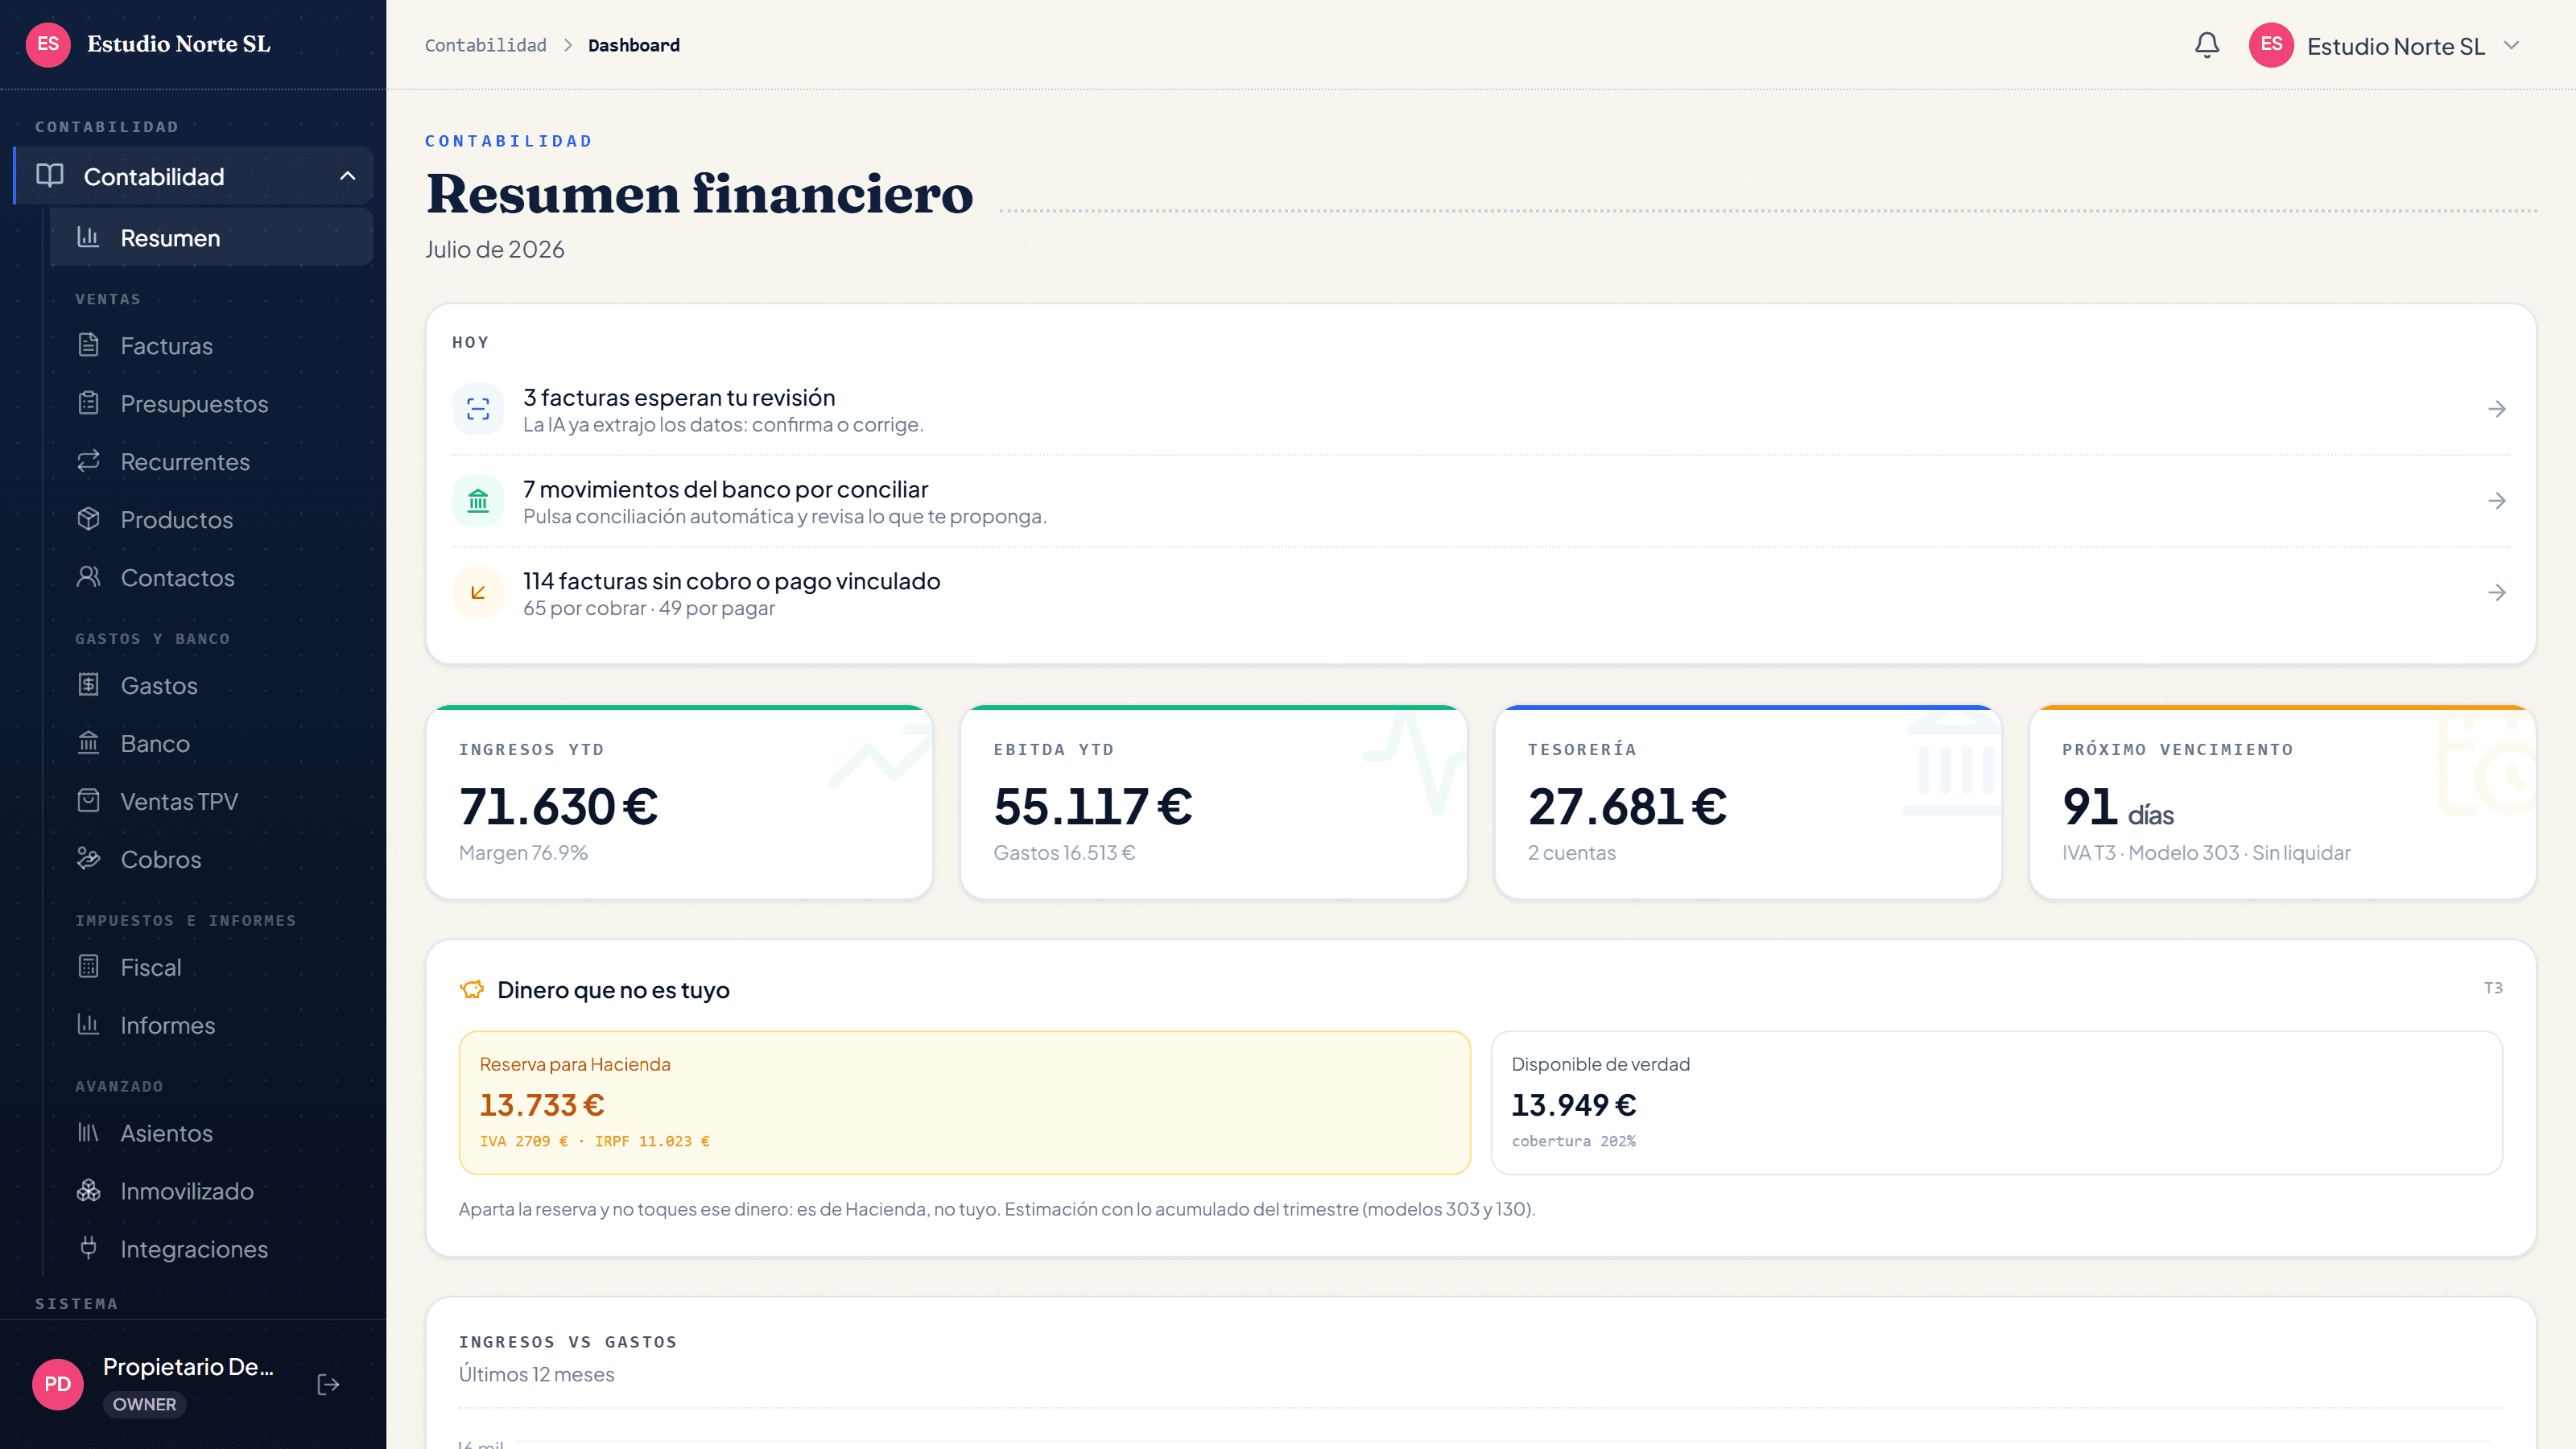This screenshot has width=2576, height=1449.
Task: Open Banco in sidebar menu
Action: (211, 743)
